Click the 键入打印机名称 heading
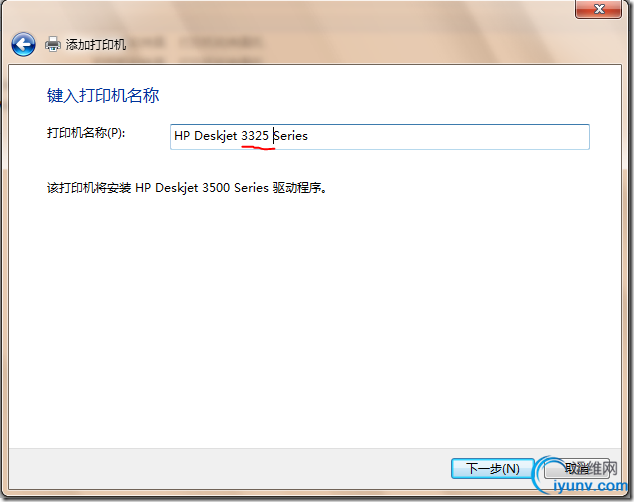This screenshot has width=634, height=502. click(103, 96)
